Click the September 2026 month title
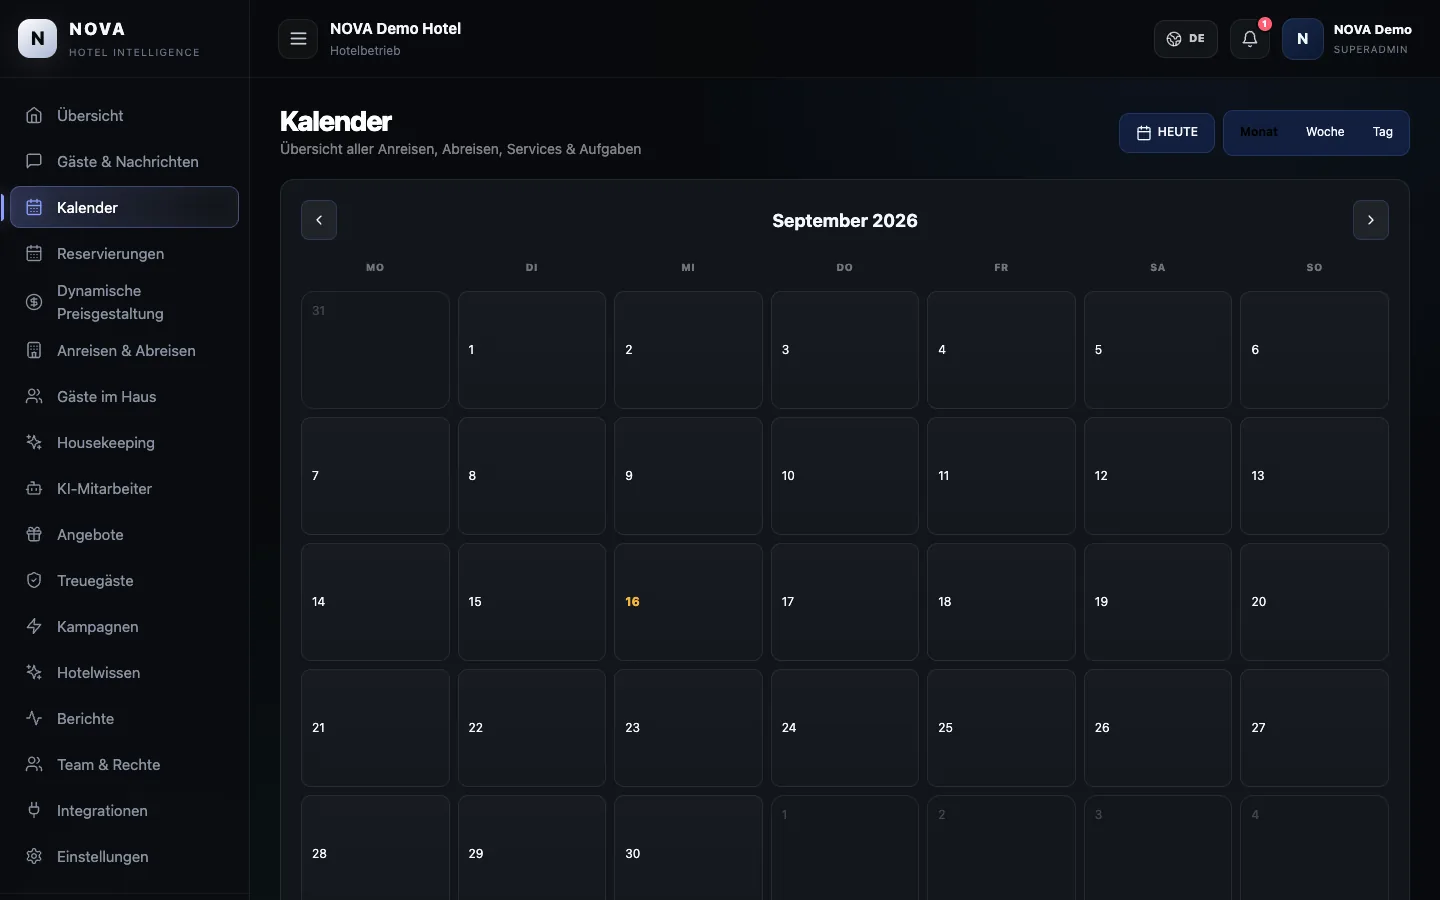 tap(845, 220)
